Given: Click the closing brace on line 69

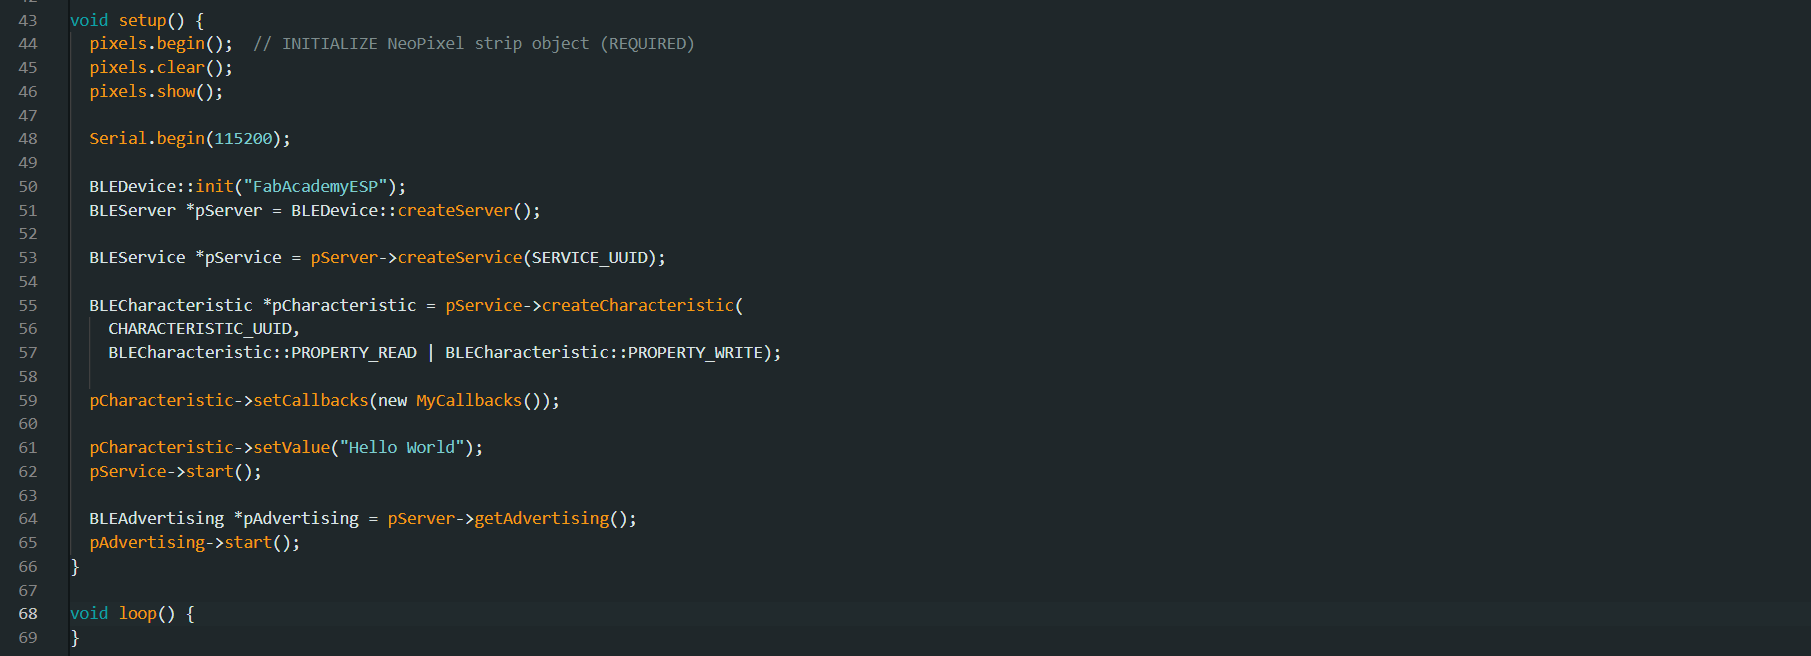Looking at the screenshot, I should tap(75, 638).
